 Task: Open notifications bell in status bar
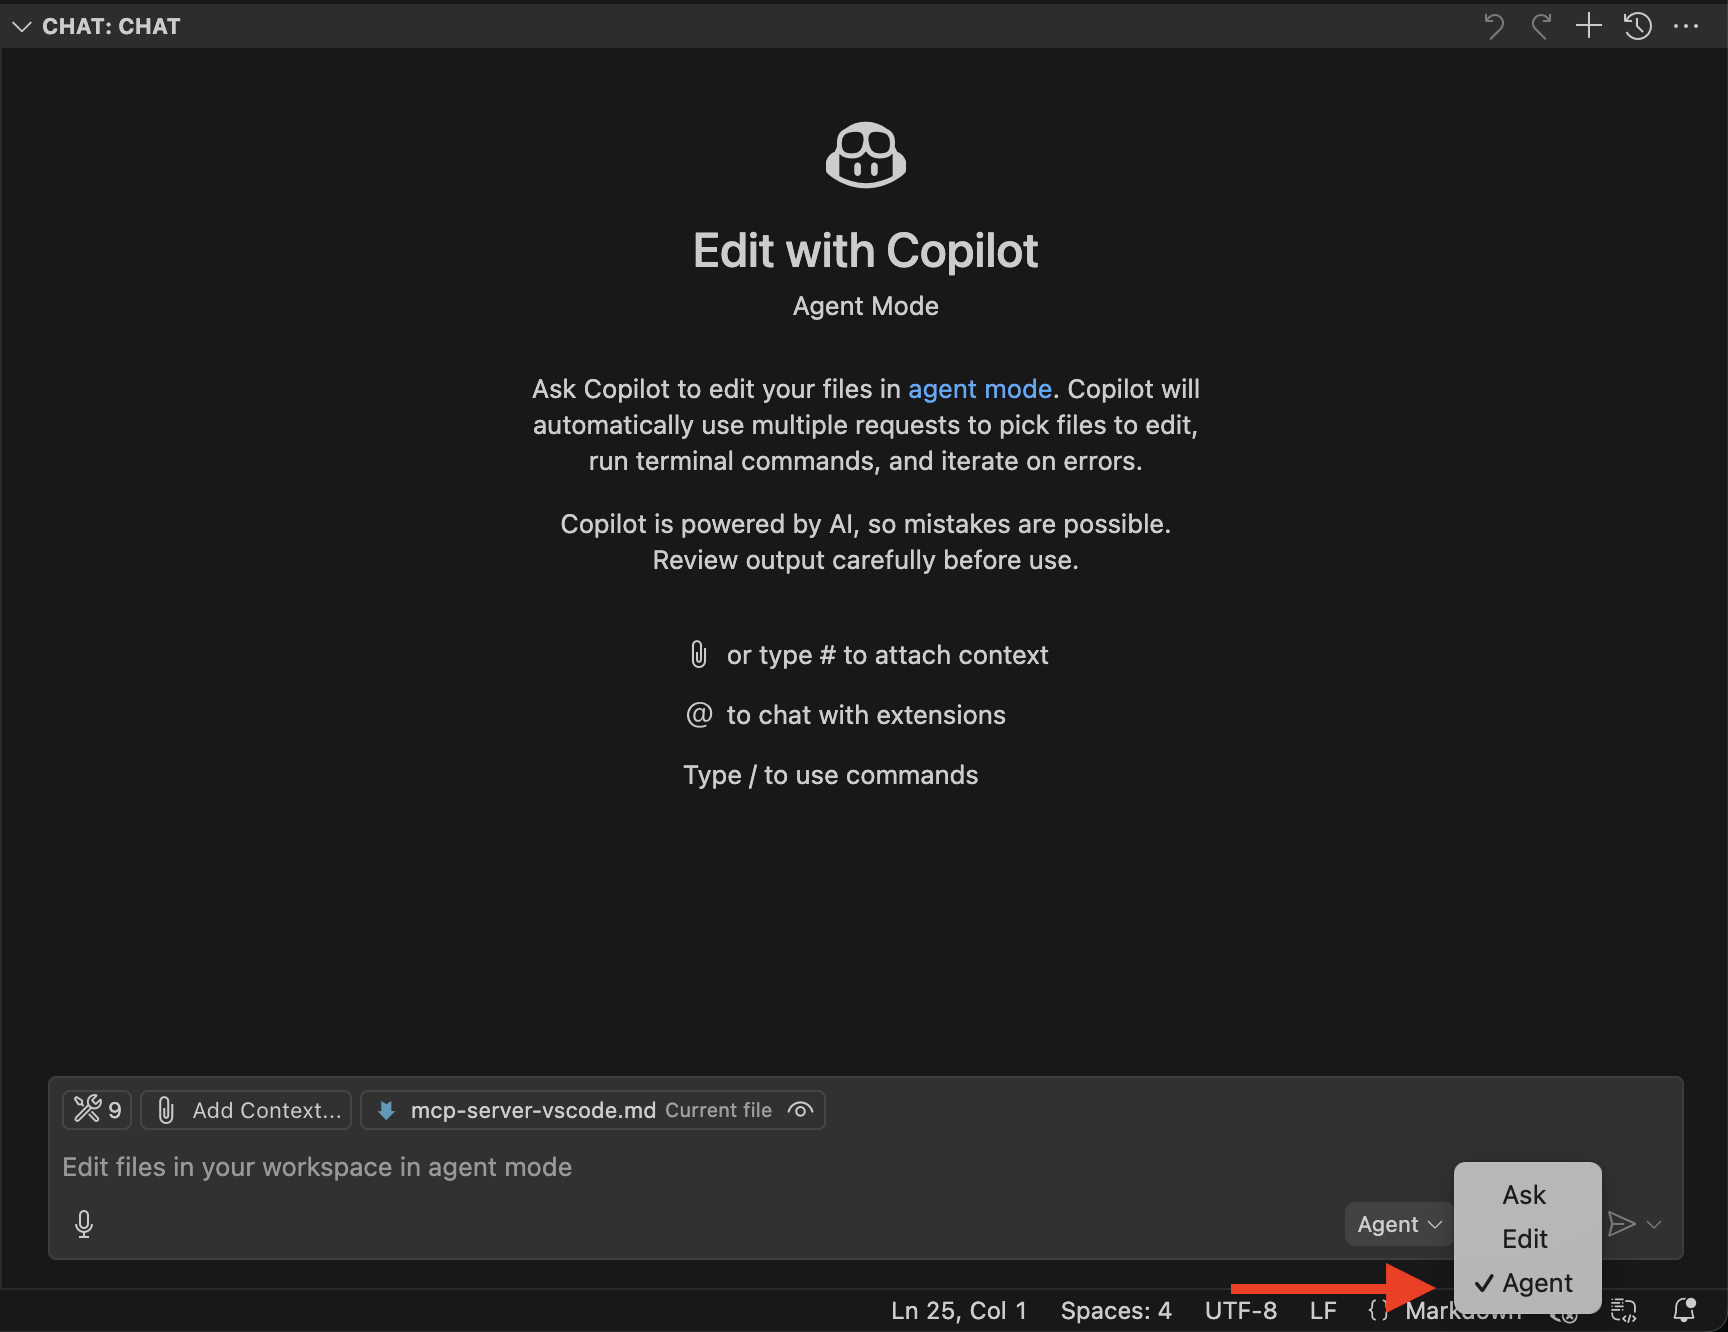click(1685, 1310)
